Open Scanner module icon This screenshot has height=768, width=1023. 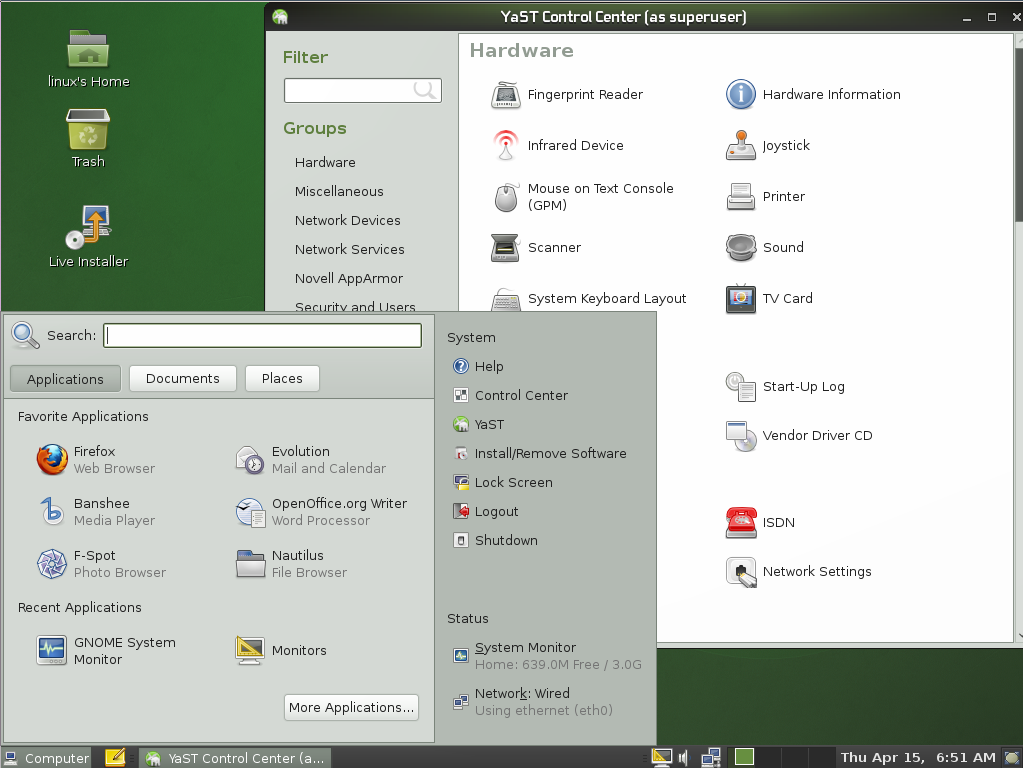tap(505, 247)
